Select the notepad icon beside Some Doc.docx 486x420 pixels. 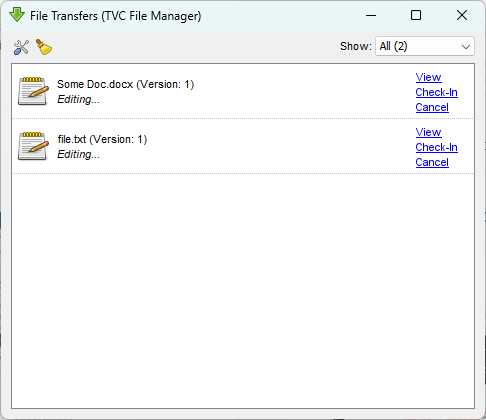[x=33, y=91]
